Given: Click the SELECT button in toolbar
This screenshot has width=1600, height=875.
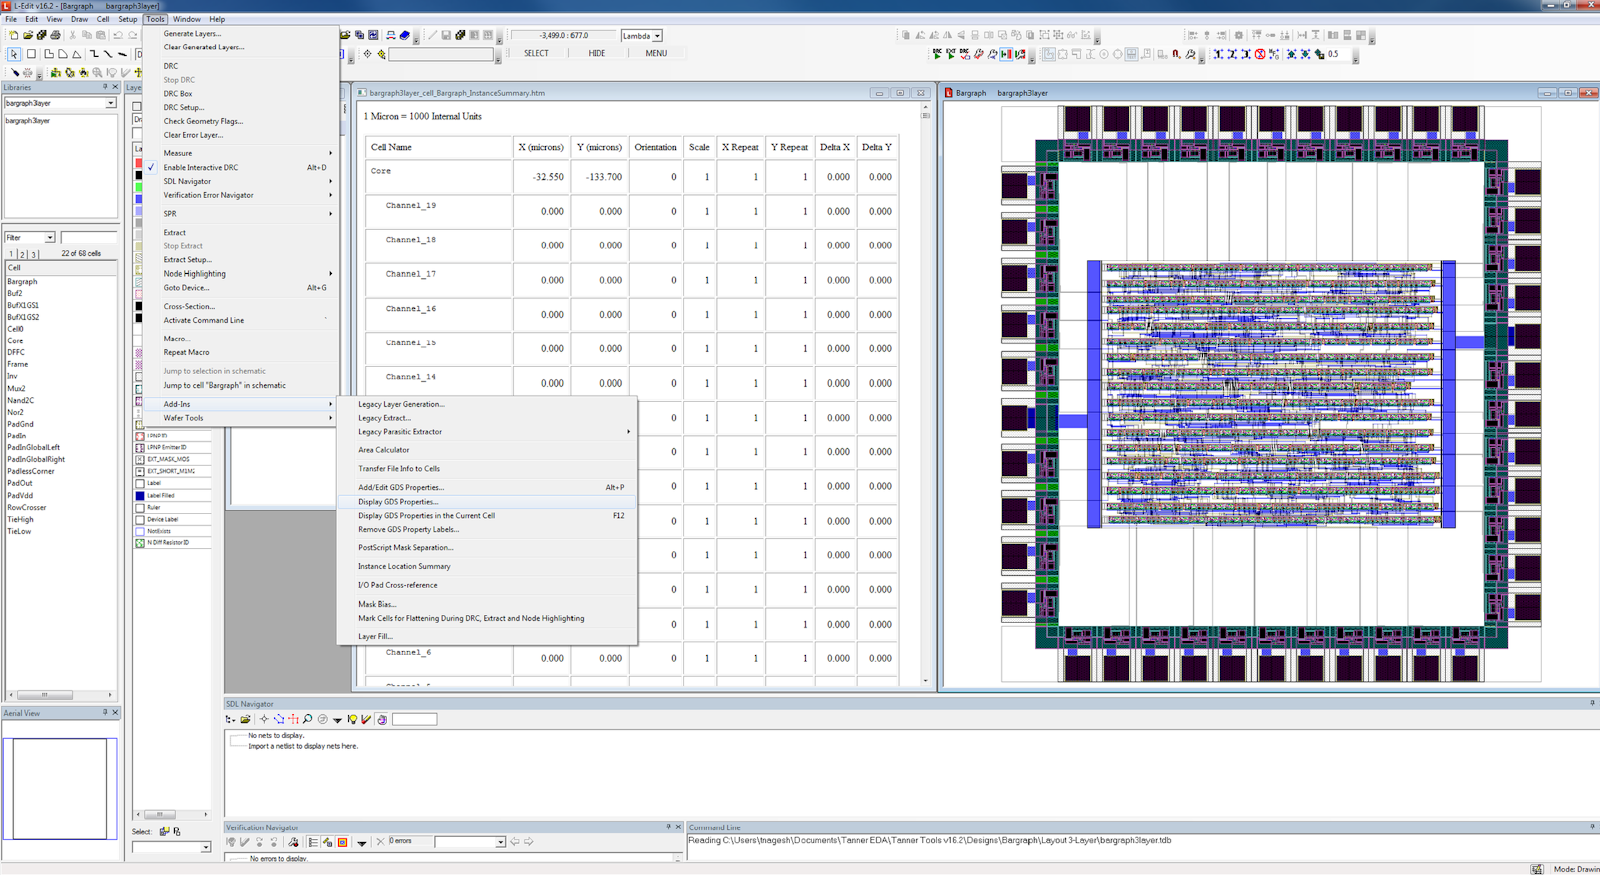Looking at the screenshot, I should (x=536, y=53).
